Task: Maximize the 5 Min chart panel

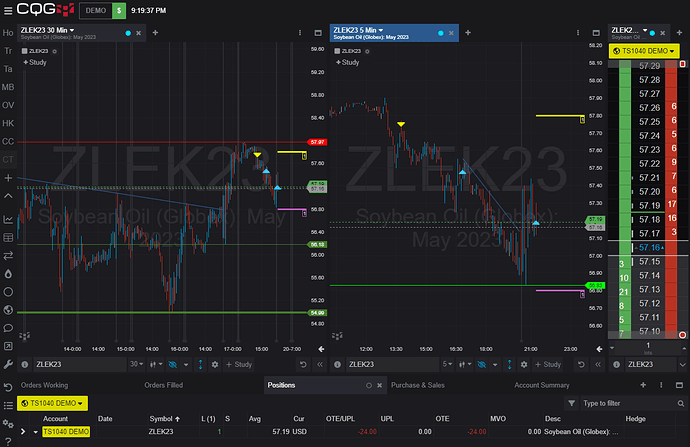Action: click(596, 33)
